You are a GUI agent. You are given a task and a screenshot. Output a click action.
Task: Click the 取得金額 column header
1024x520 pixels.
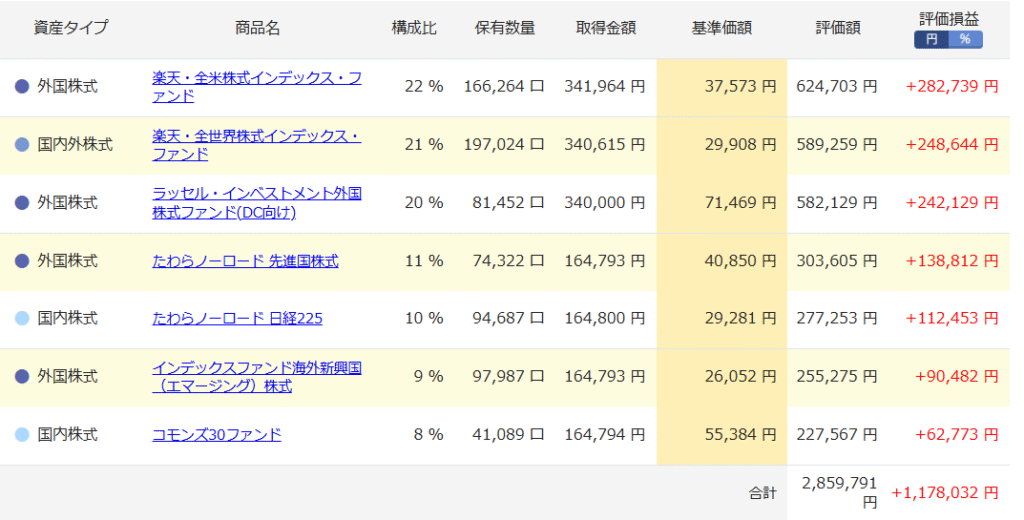[605, 28]
